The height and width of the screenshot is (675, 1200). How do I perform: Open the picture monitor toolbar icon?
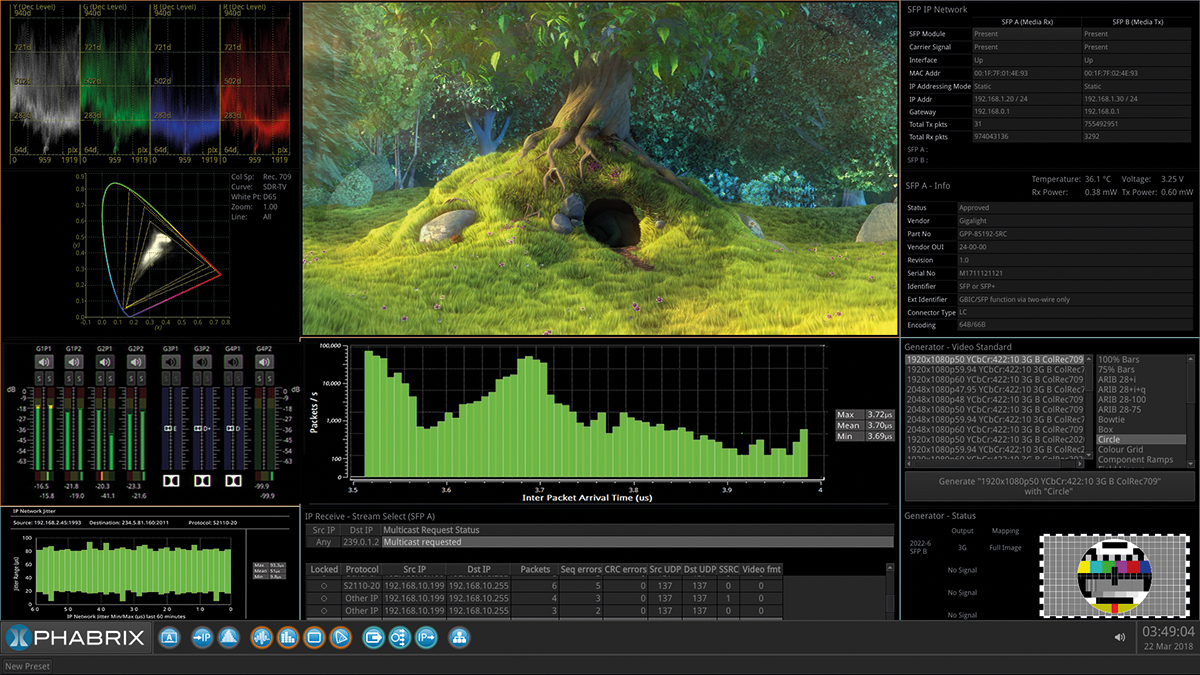(x=313, y=636)
